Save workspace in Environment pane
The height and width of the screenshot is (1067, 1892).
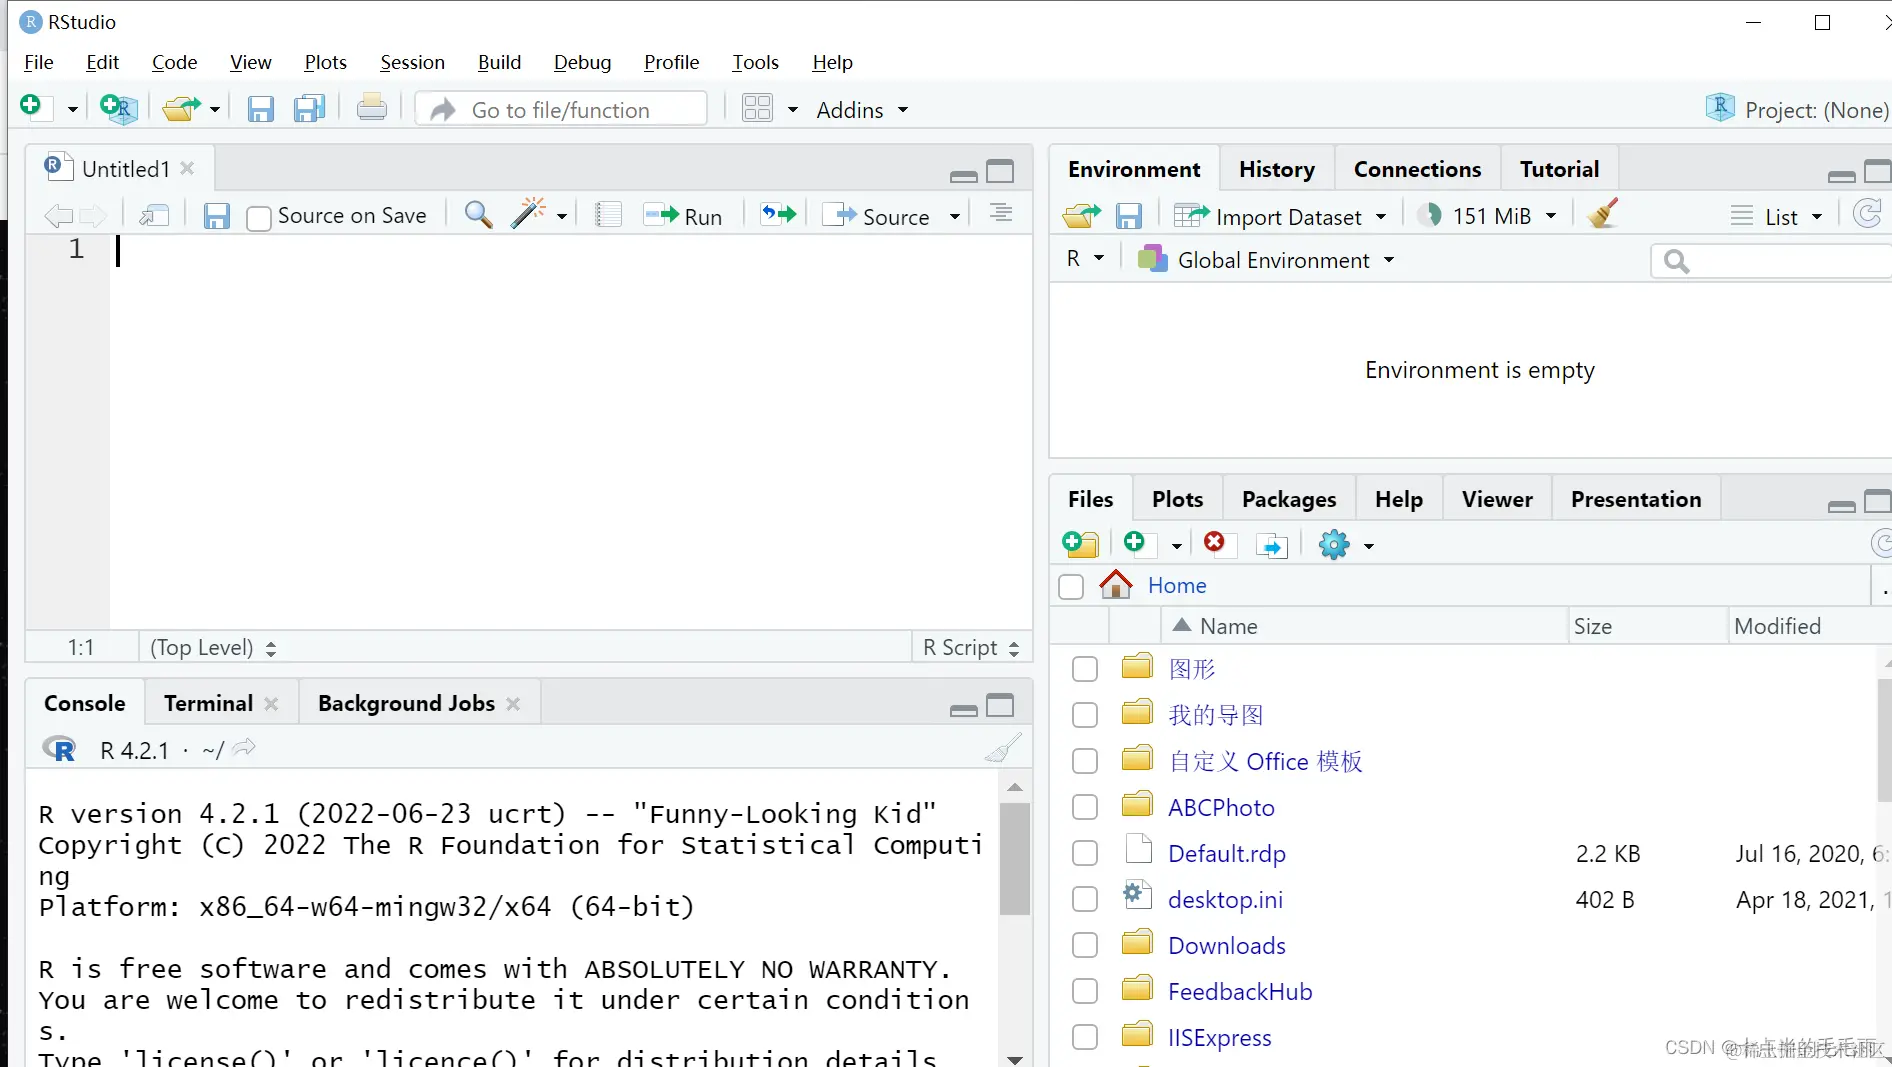click(x=1129, y=216)
